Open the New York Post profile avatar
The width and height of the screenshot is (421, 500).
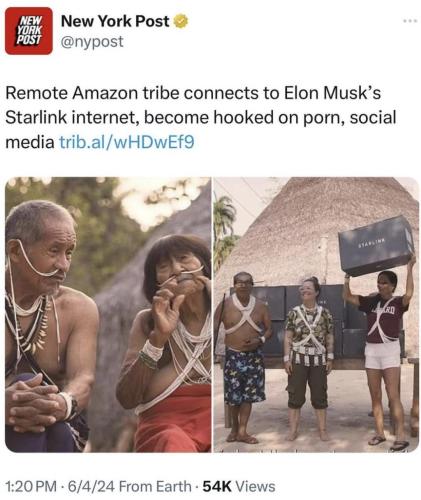[29, 31]
